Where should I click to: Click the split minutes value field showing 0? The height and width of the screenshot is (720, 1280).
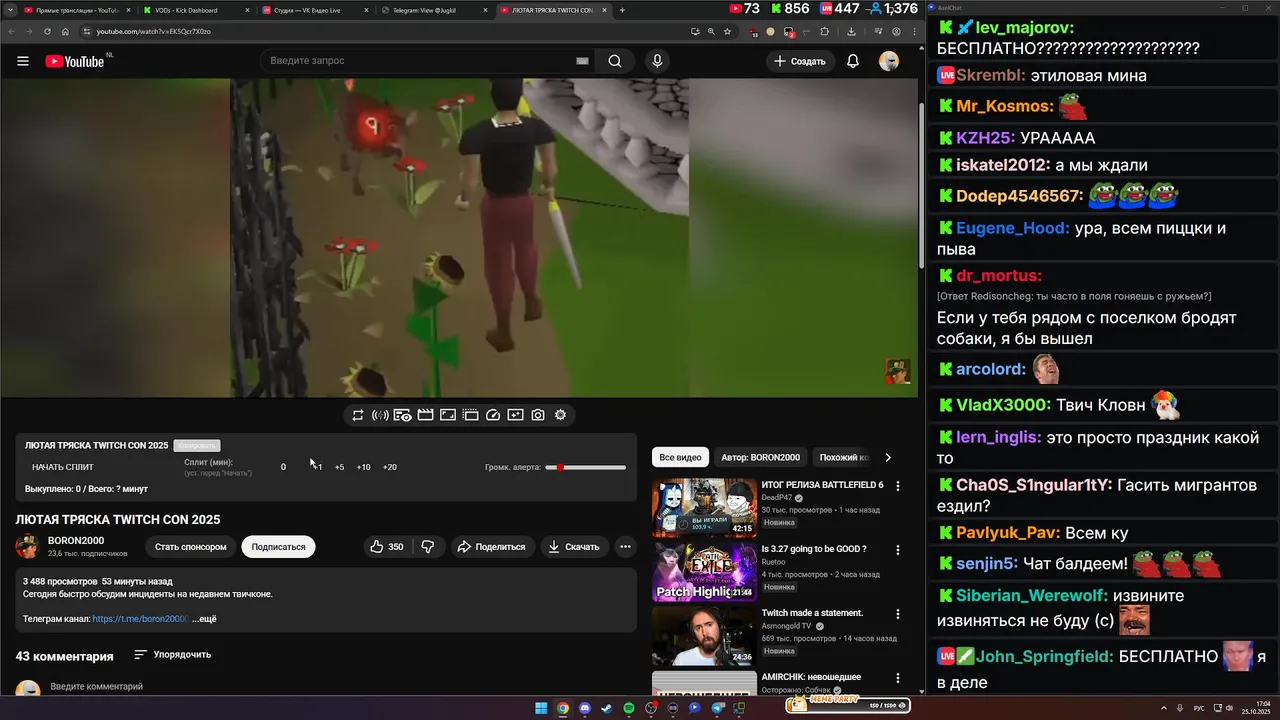click(283, 467)
